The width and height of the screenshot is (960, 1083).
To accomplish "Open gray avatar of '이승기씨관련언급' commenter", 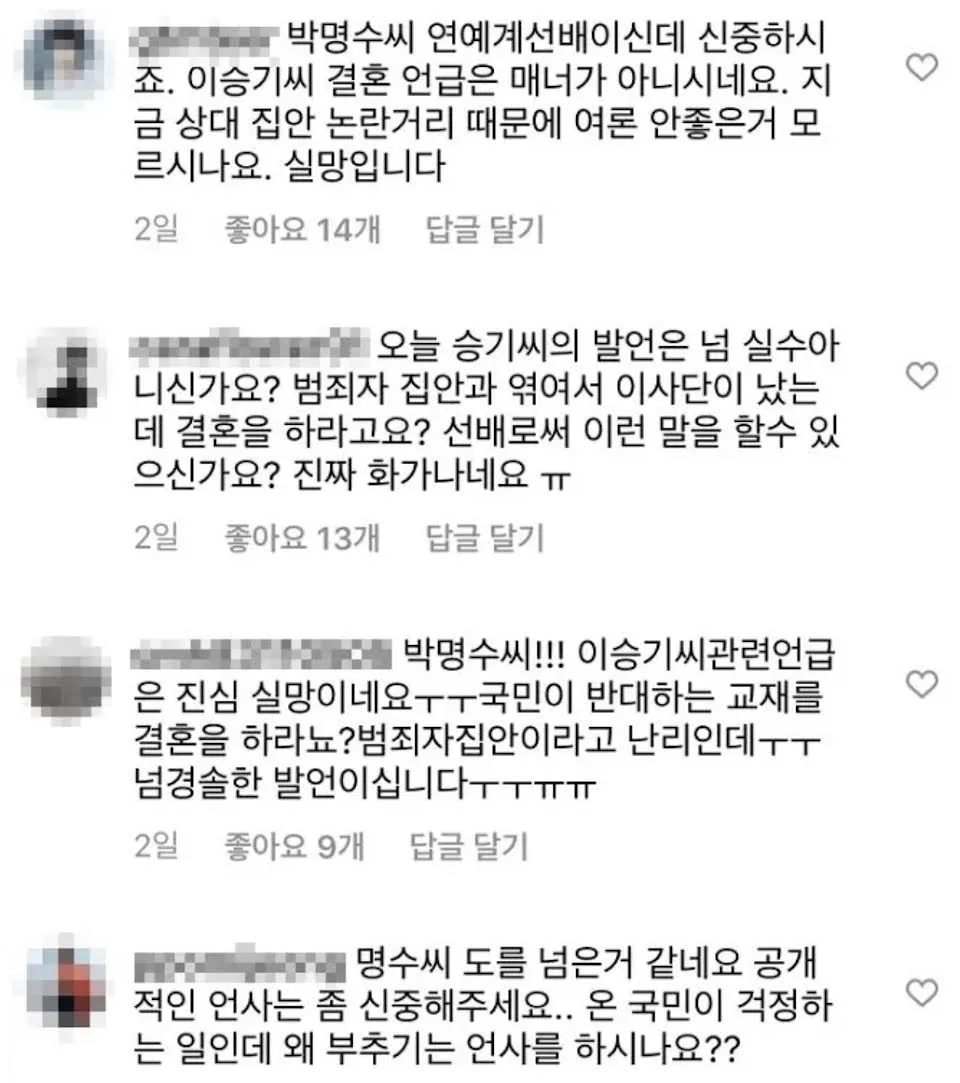I will (x=65, y=681).
